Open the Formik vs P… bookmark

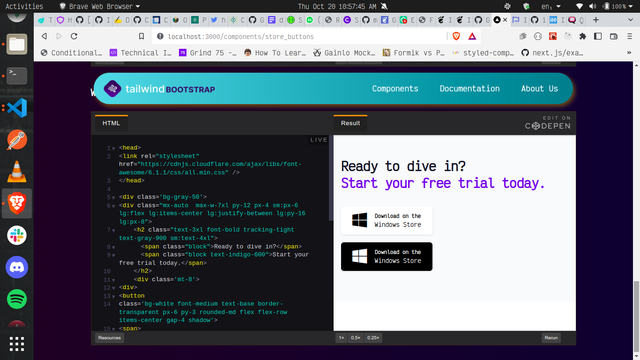tap(414, 53)
